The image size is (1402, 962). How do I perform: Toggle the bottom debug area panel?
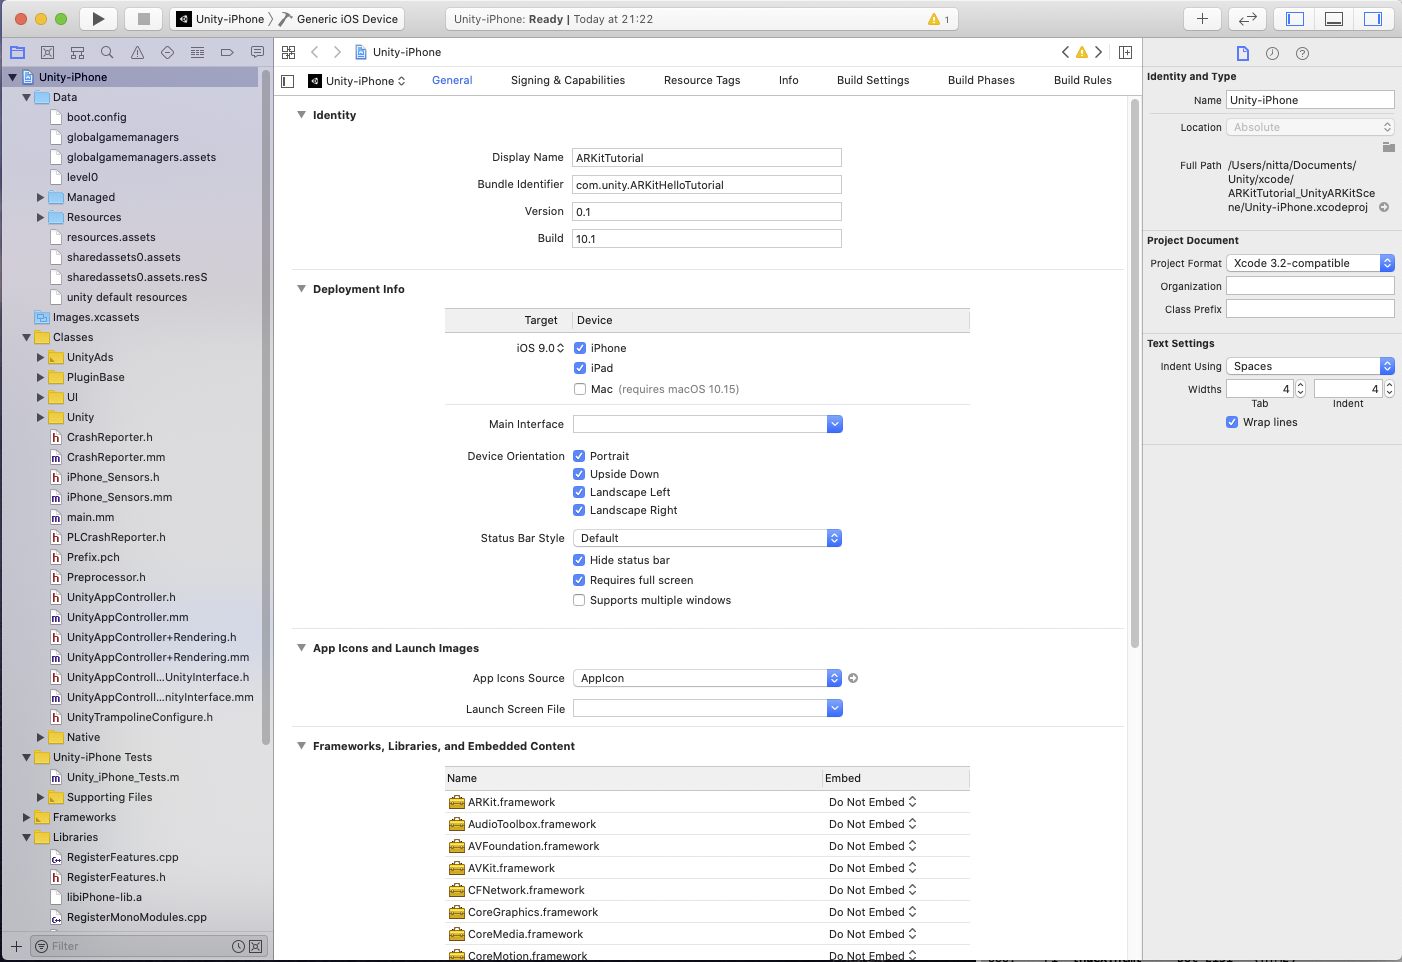coord(1333,19)
